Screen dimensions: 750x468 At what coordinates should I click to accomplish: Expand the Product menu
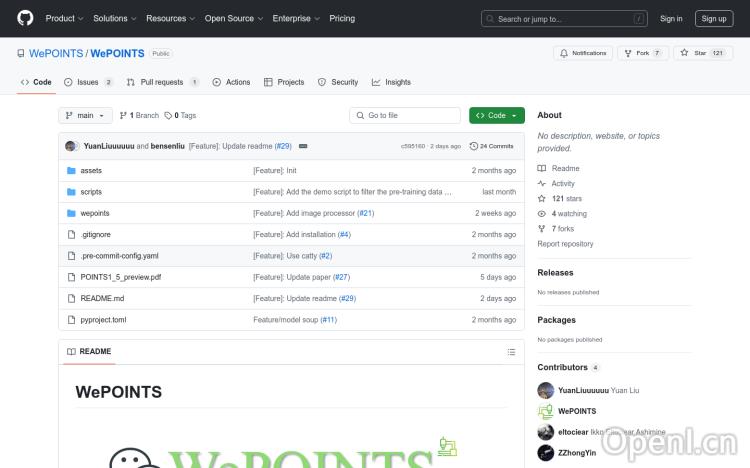pos(64,18)
